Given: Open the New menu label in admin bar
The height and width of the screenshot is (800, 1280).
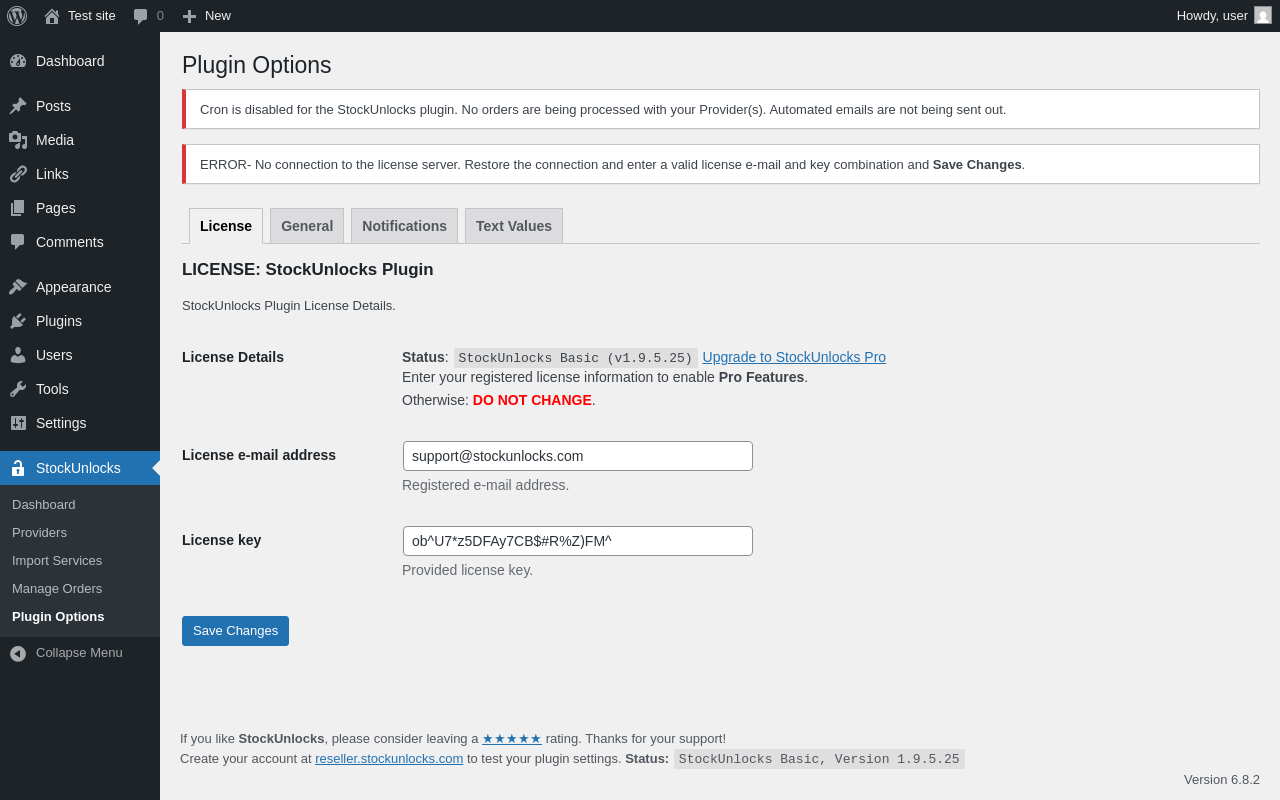Looking at the screenshot, I should point(218,16).
